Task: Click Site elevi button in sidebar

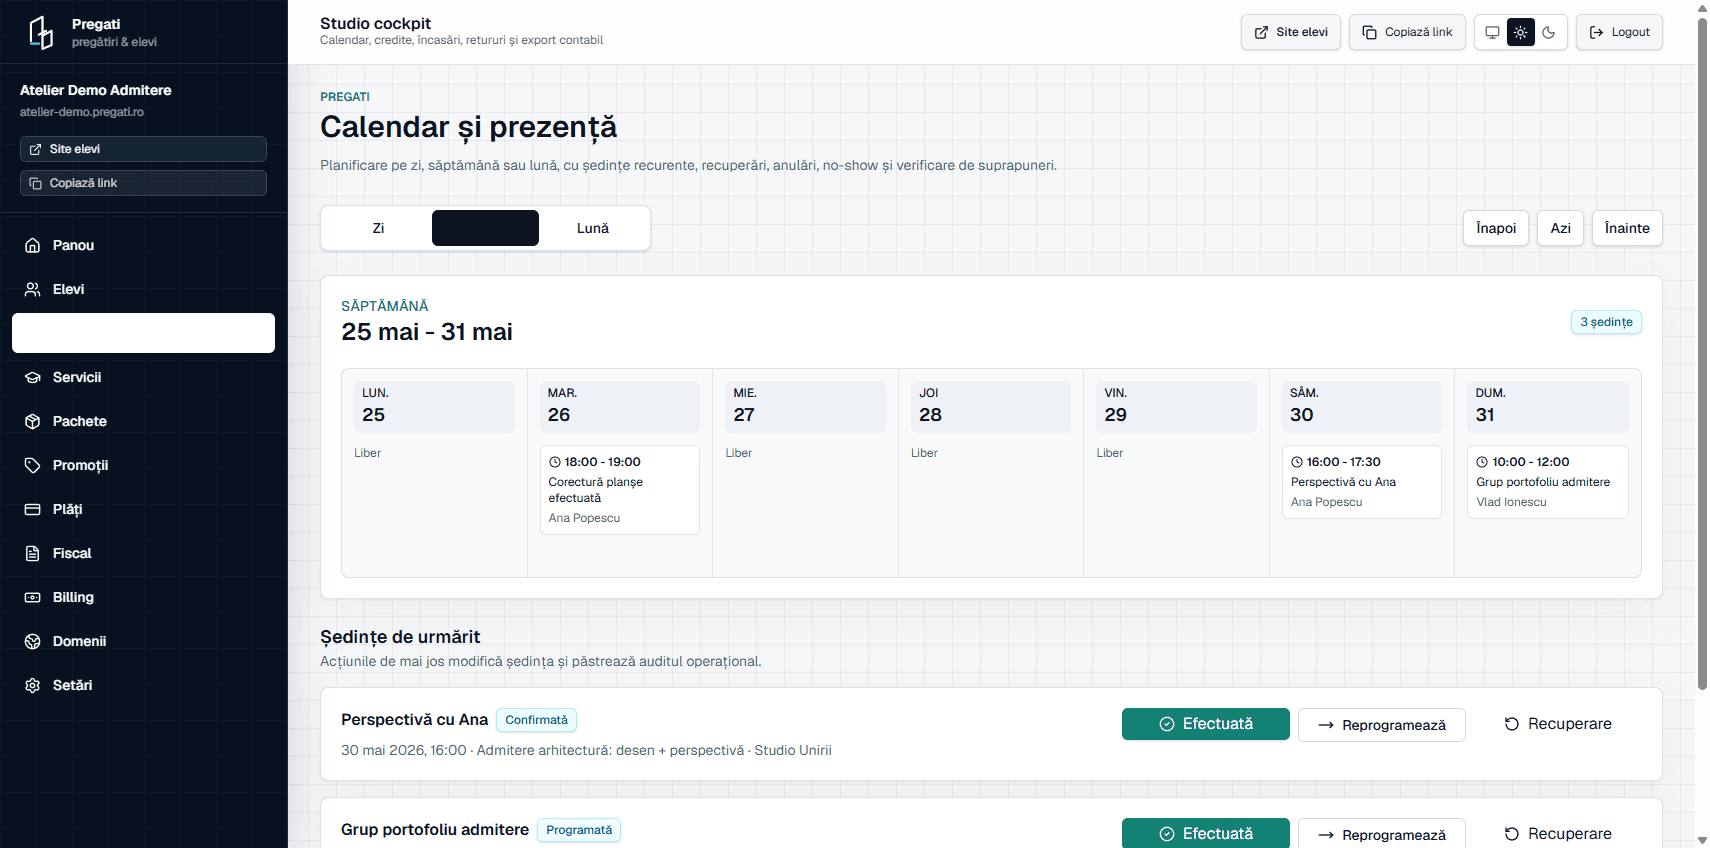Action: [x=143, y=149]
